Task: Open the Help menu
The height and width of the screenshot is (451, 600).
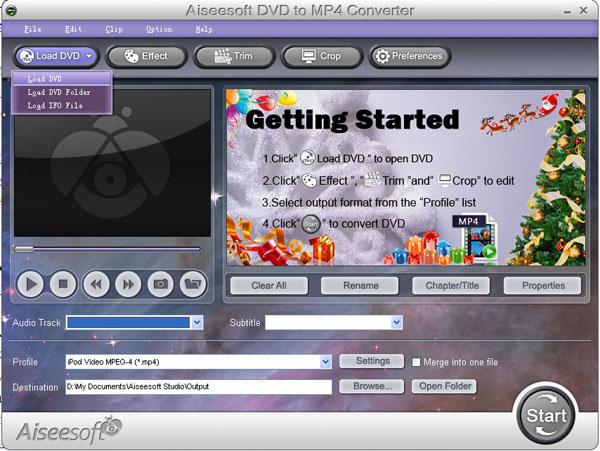Action: tap(204, 29)
